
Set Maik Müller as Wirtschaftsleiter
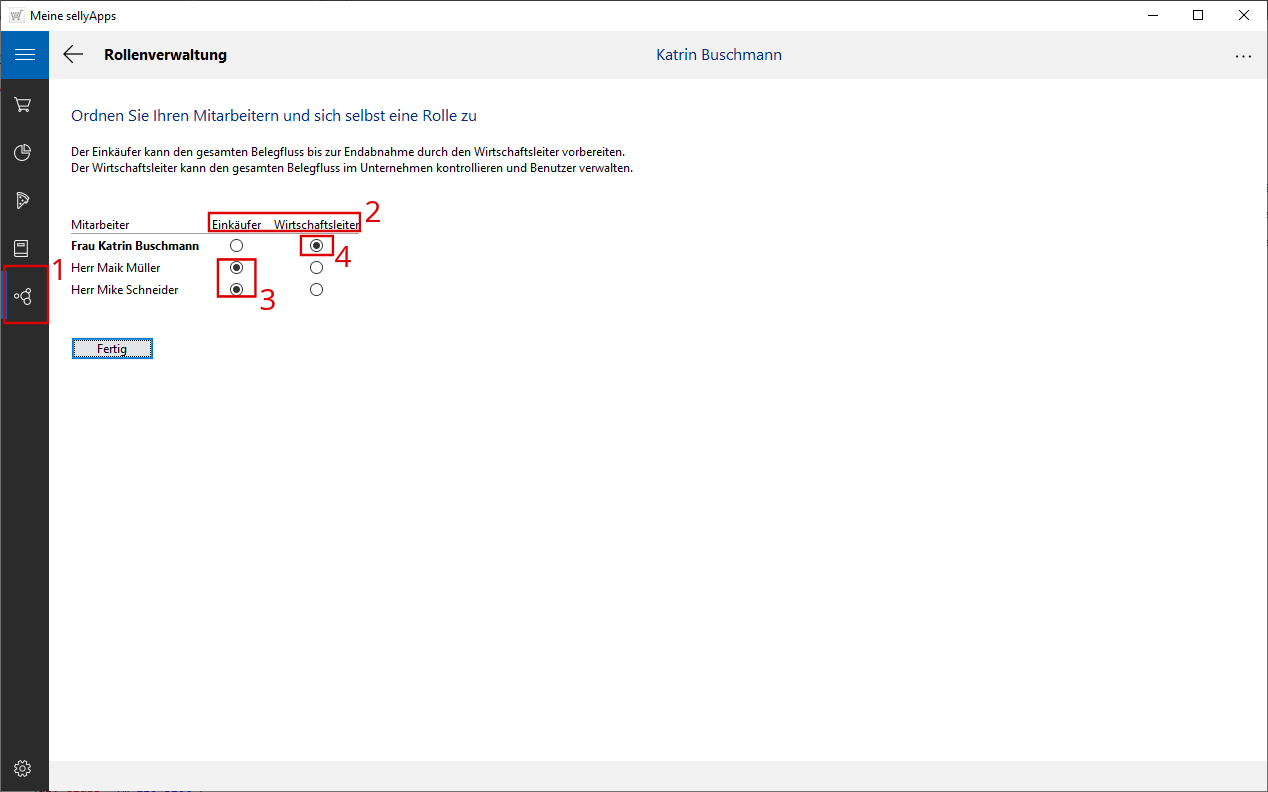click(x=316, y=268)
